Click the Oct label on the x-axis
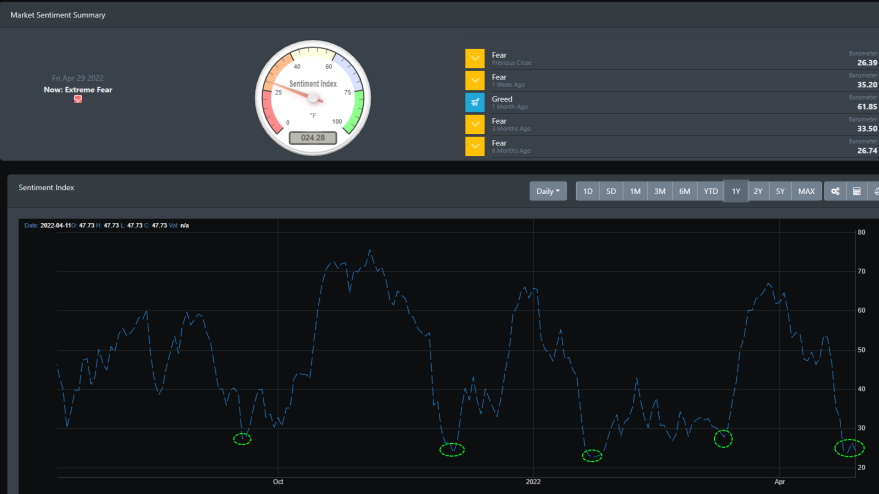Viewport: 879px width, 494px height. (278, 482)
